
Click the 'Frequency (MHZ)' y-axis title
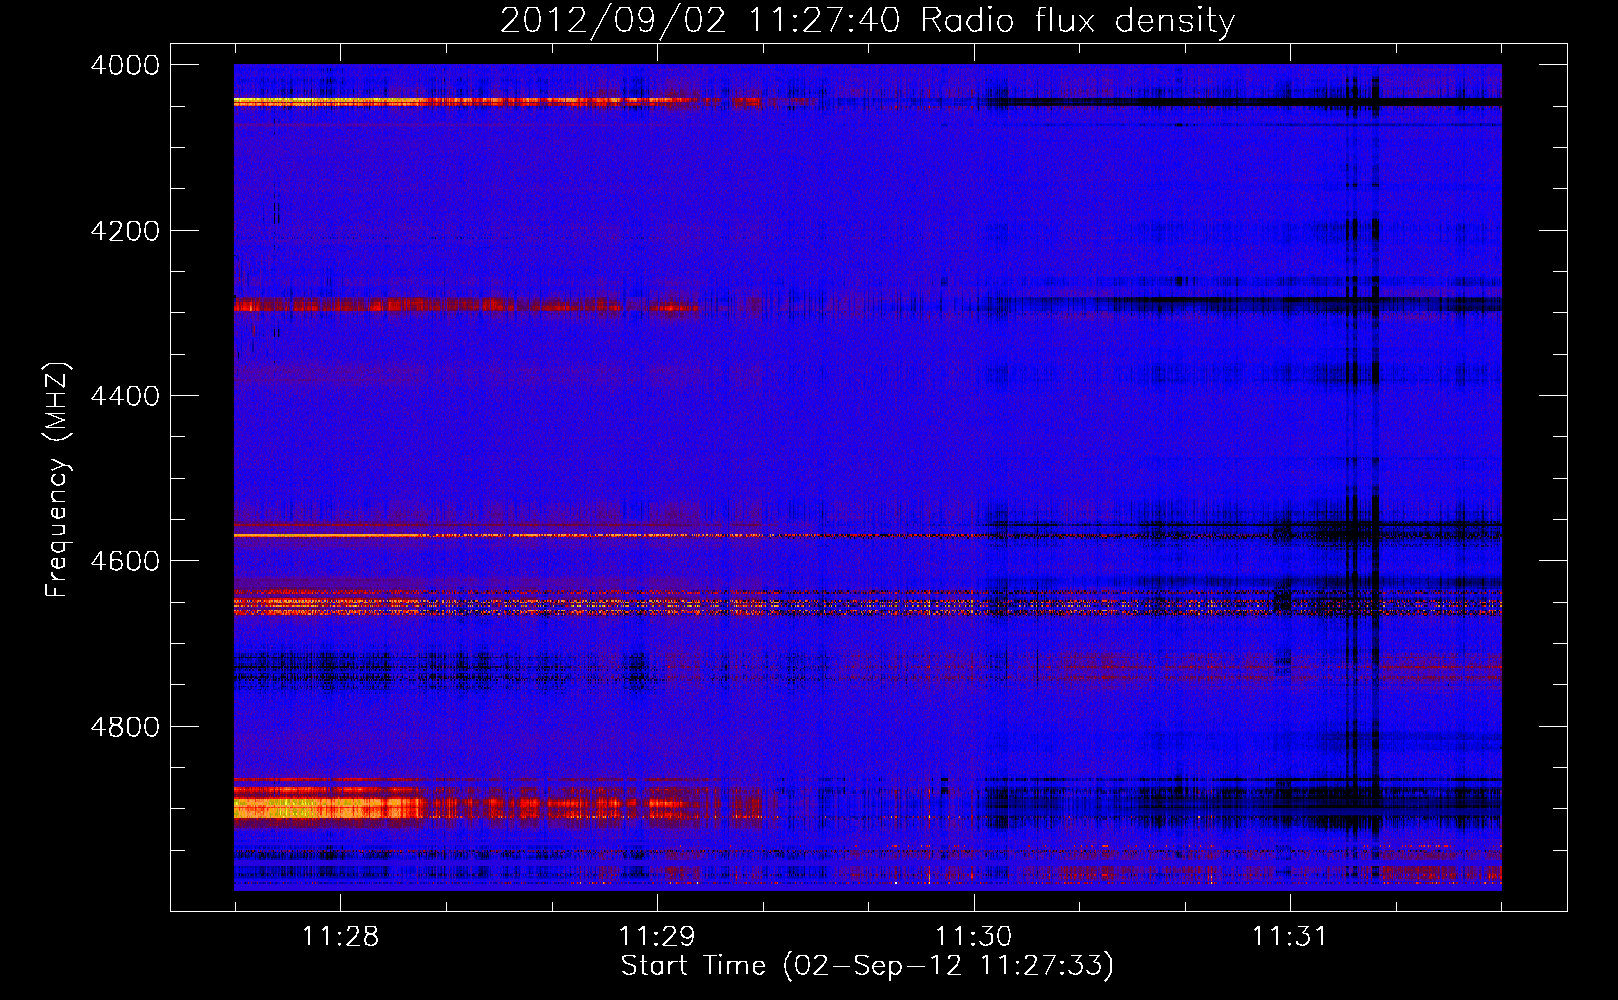(58, 480)
